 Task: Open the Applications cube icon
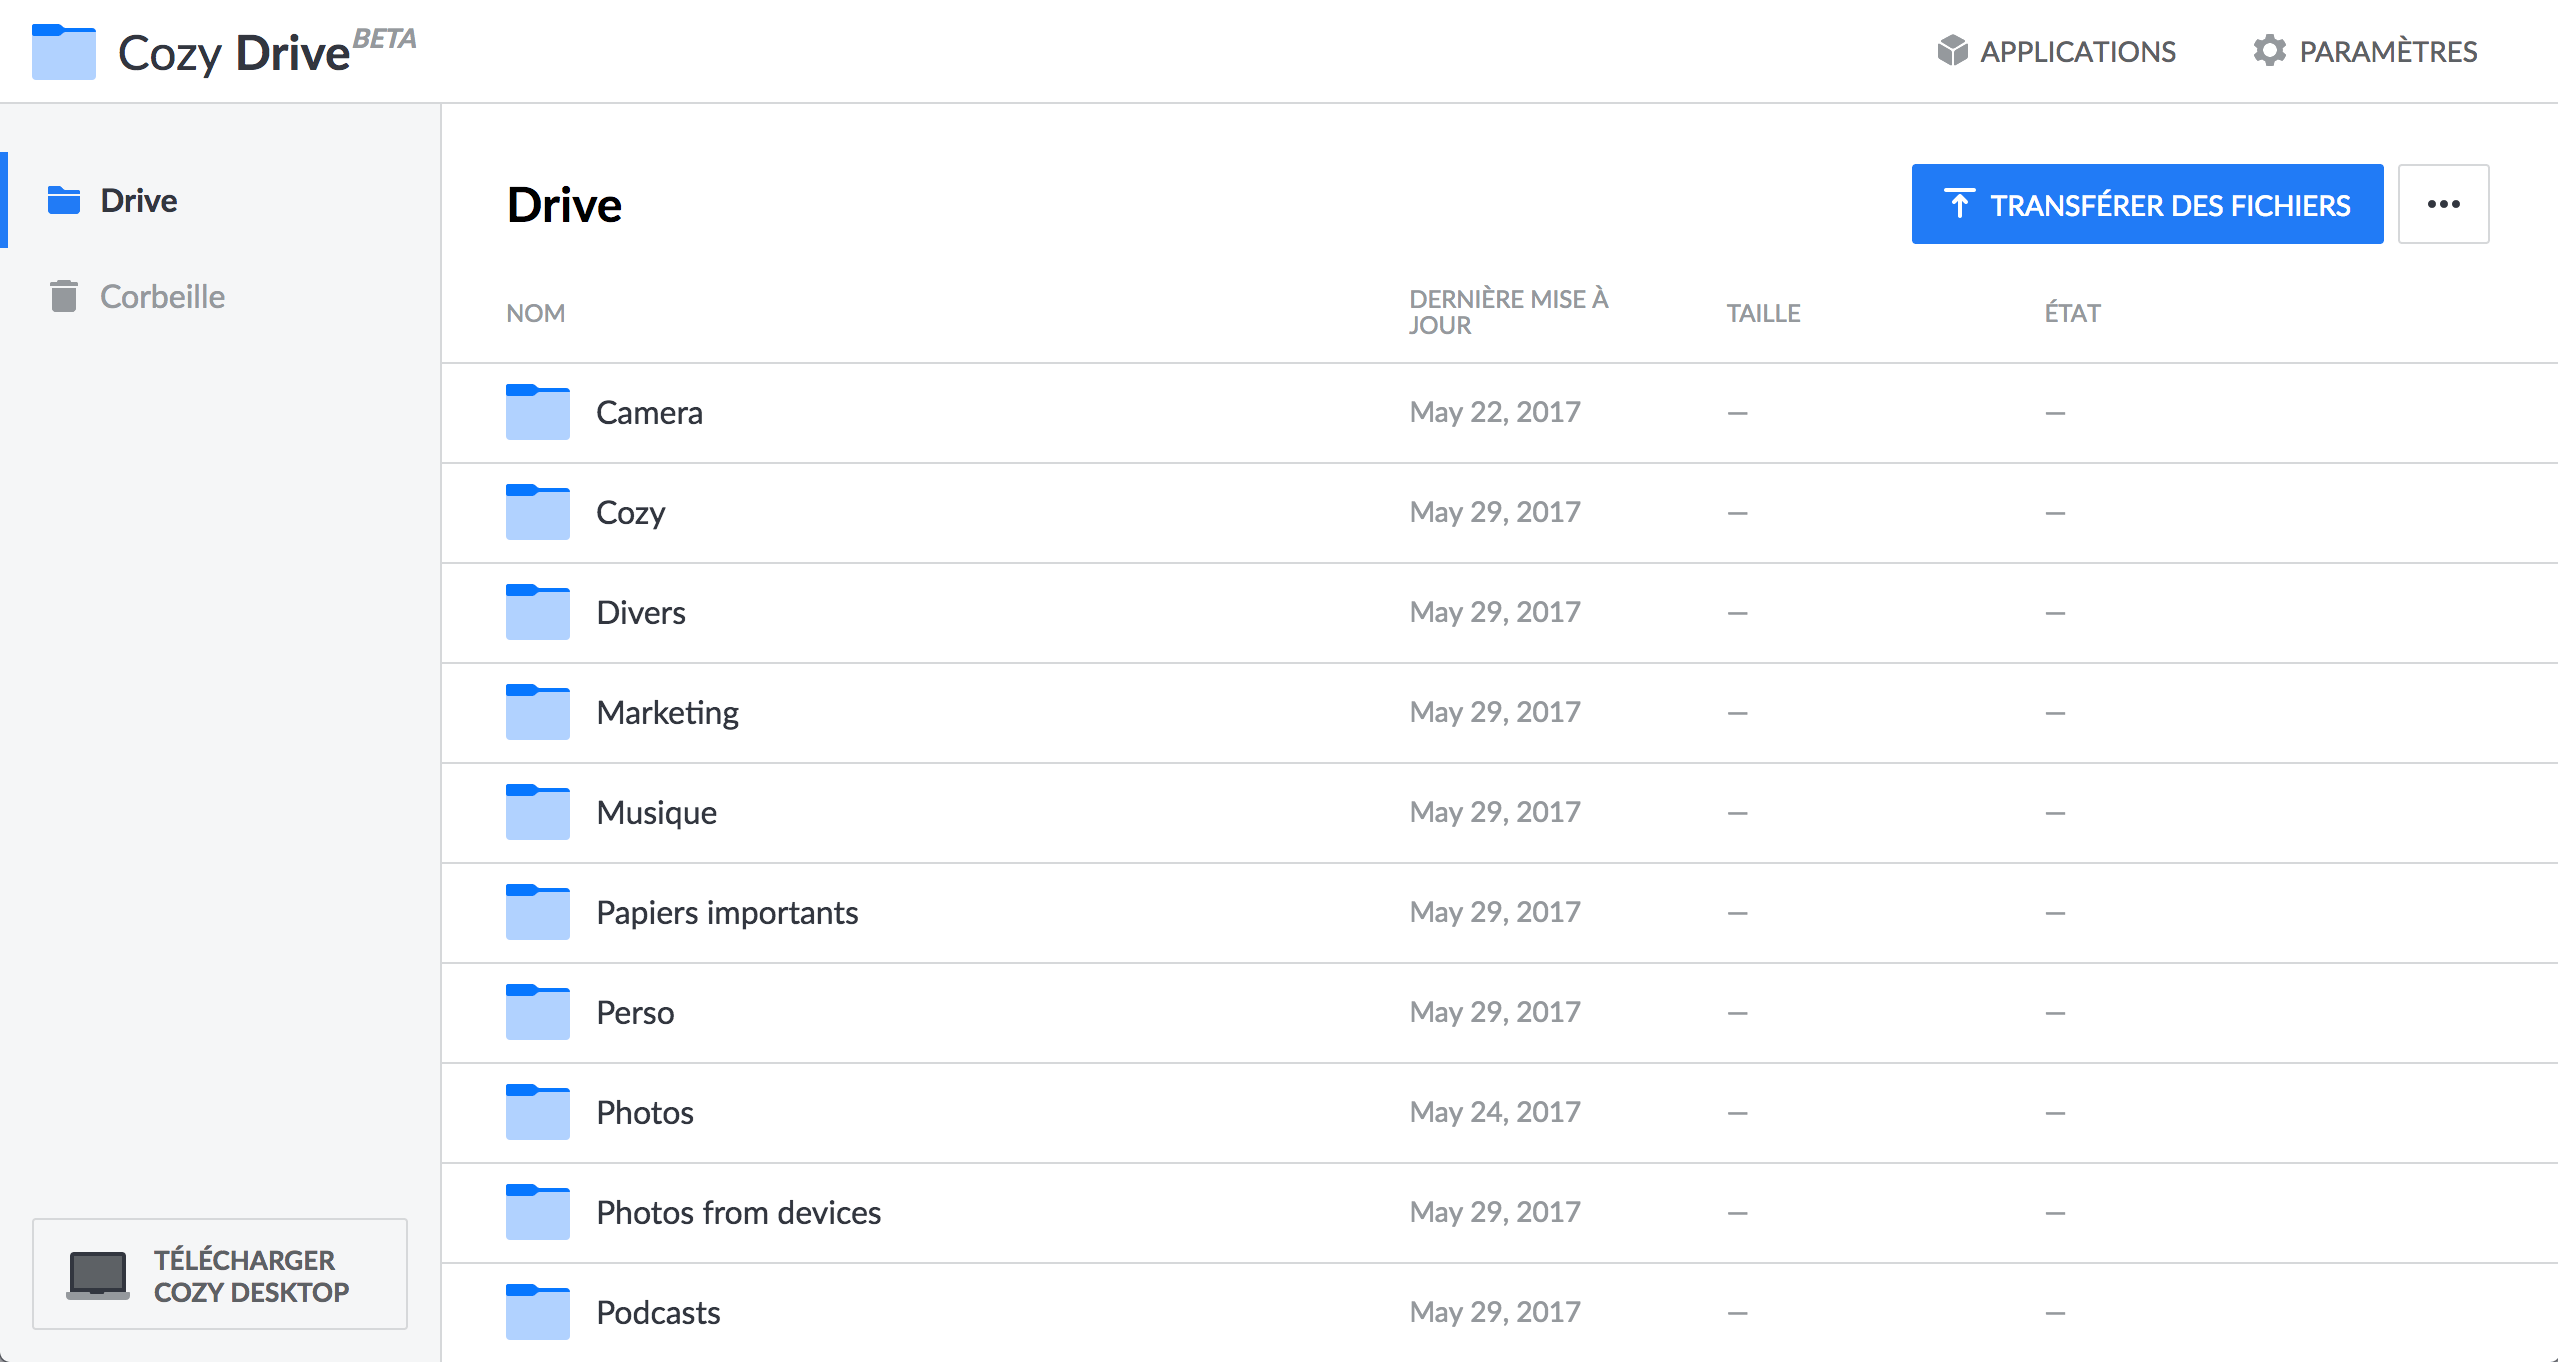(x=1951, y=51)
